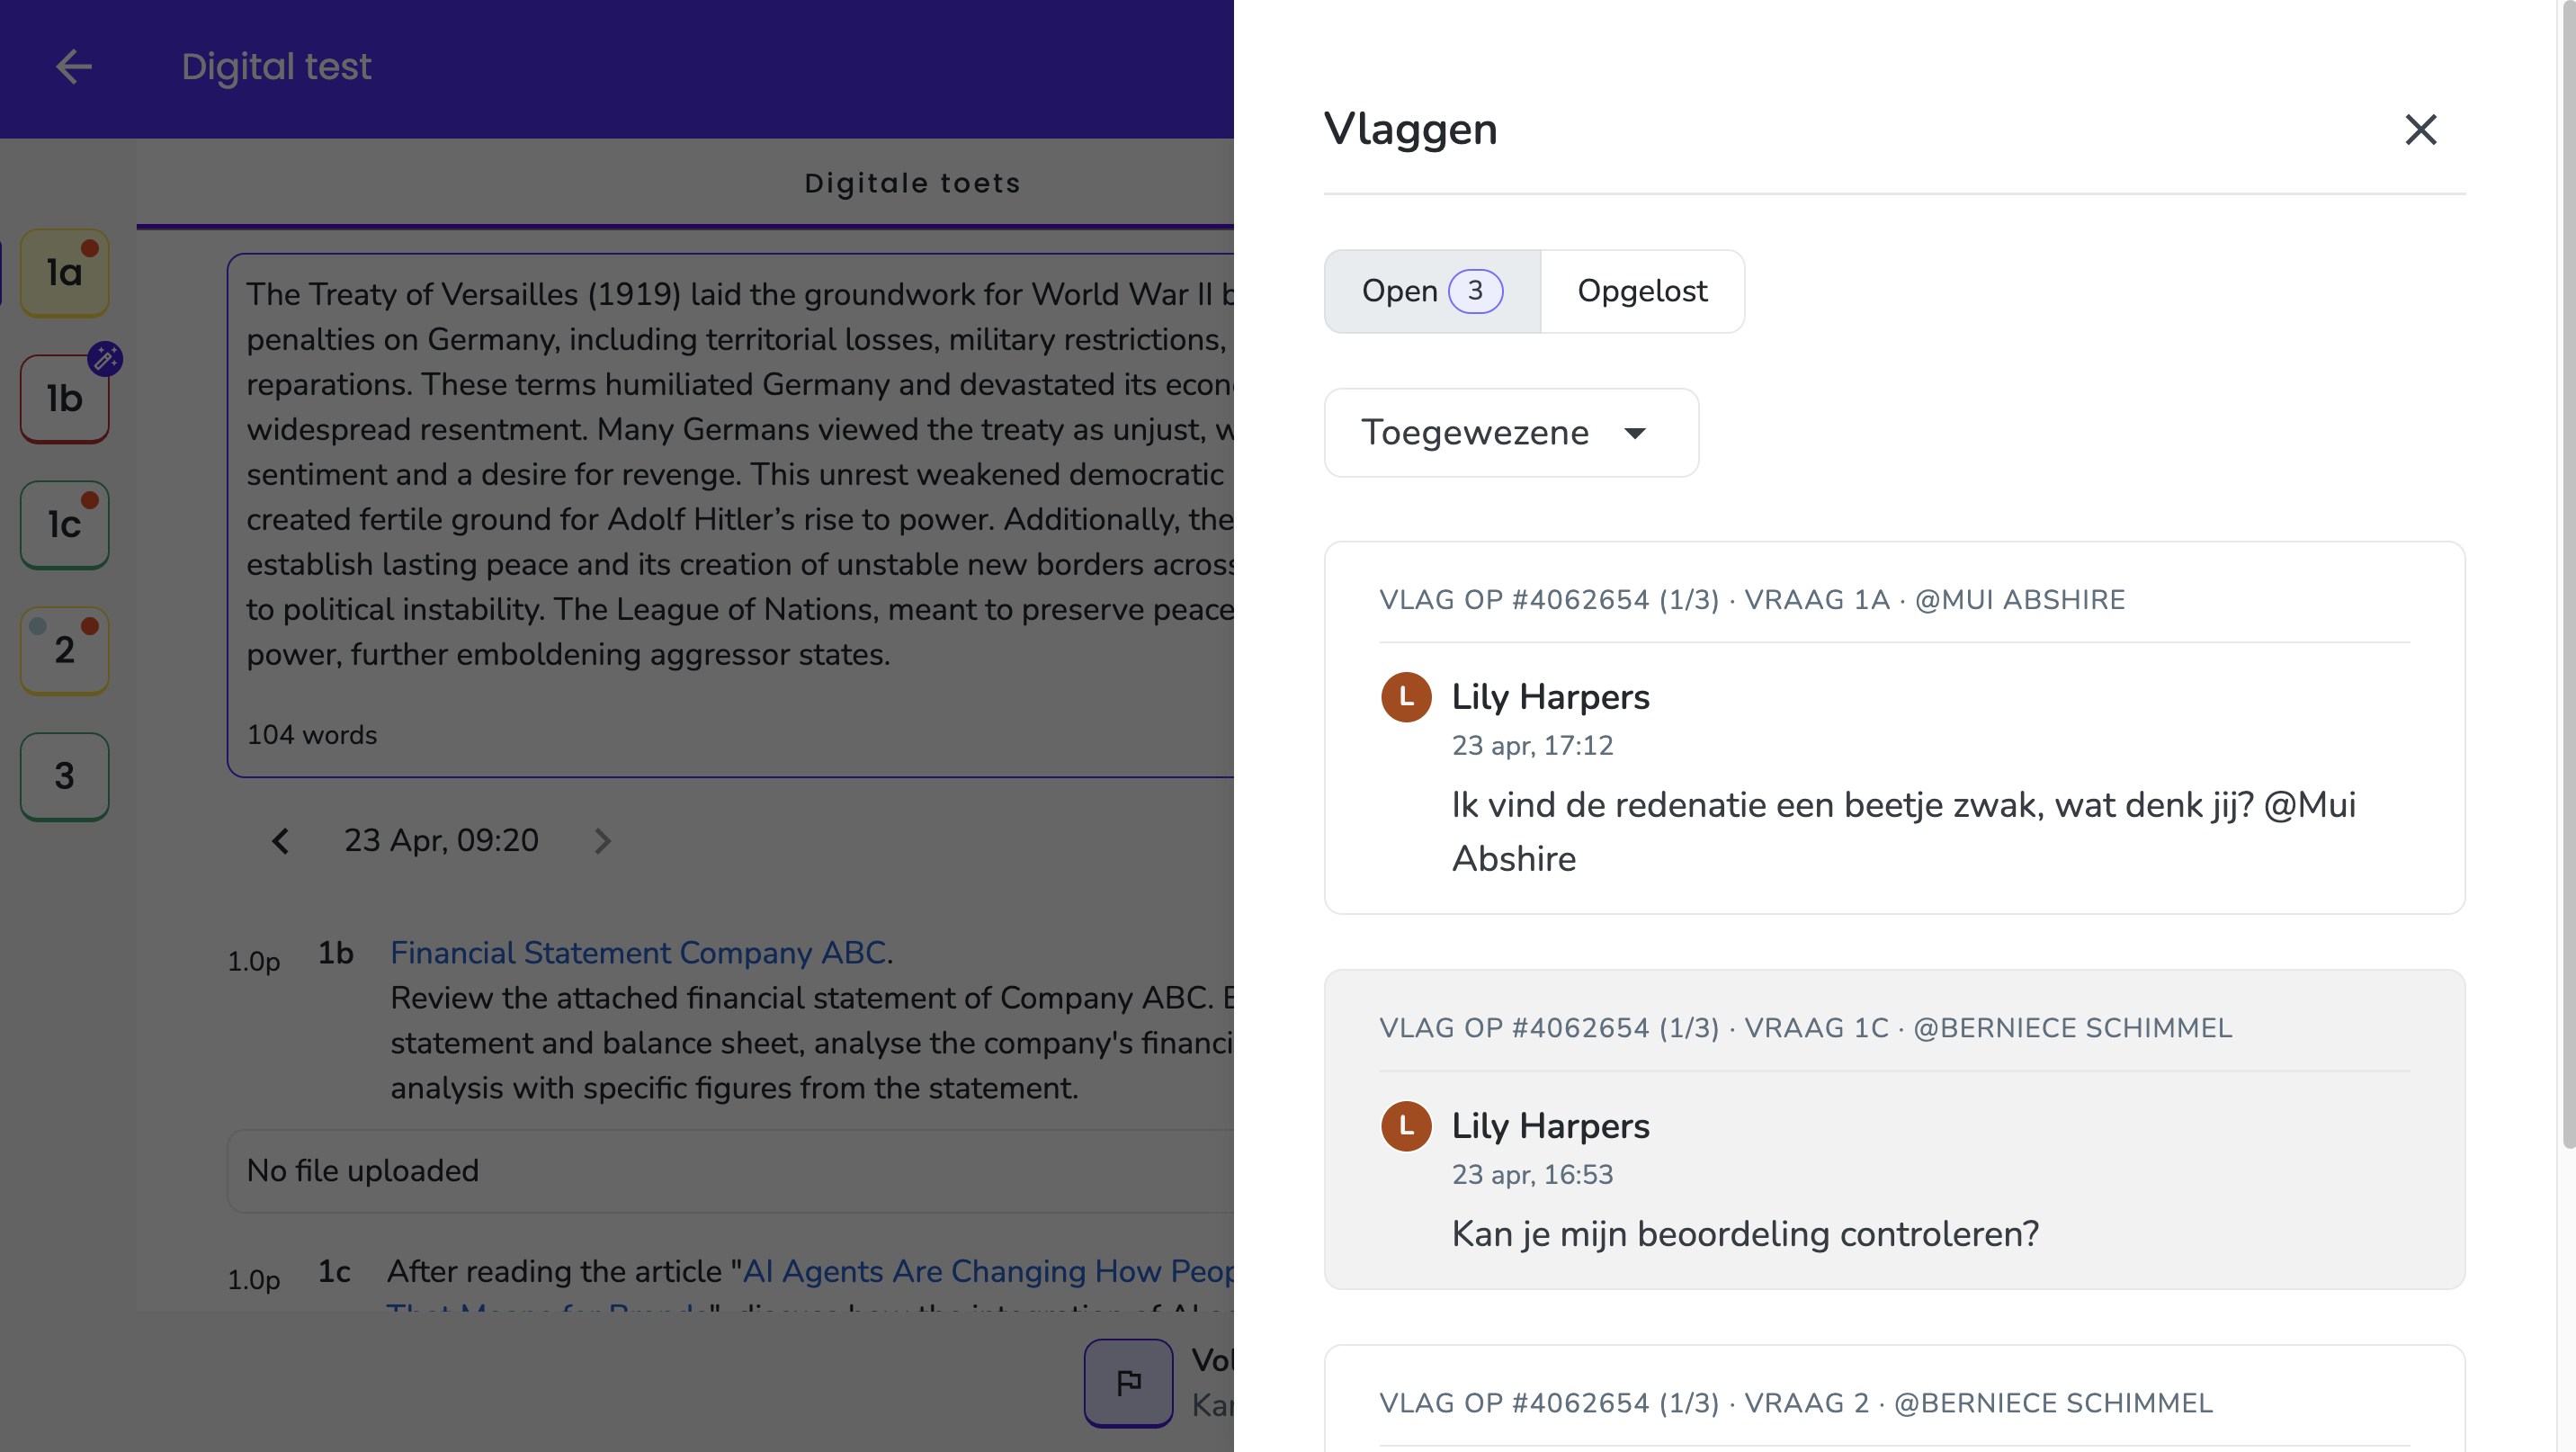Close the Vlaggen panel

[x=2420, y=129]
